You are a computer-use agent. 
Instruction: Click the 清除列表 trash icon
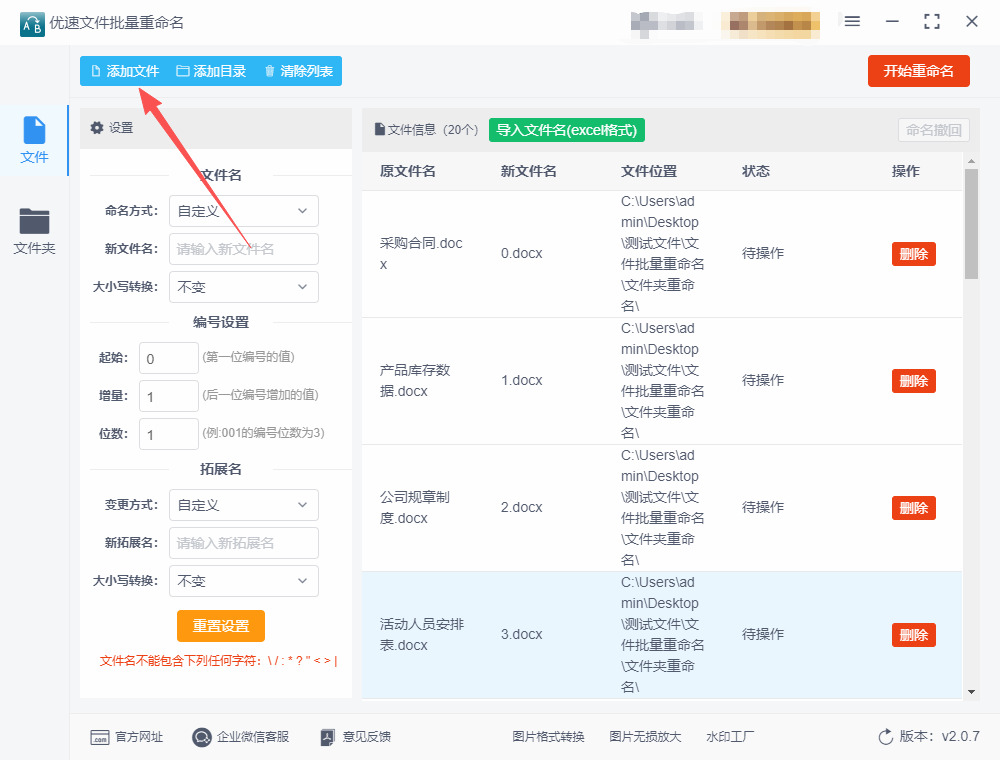pyautogui.click(x=269, y=71)
